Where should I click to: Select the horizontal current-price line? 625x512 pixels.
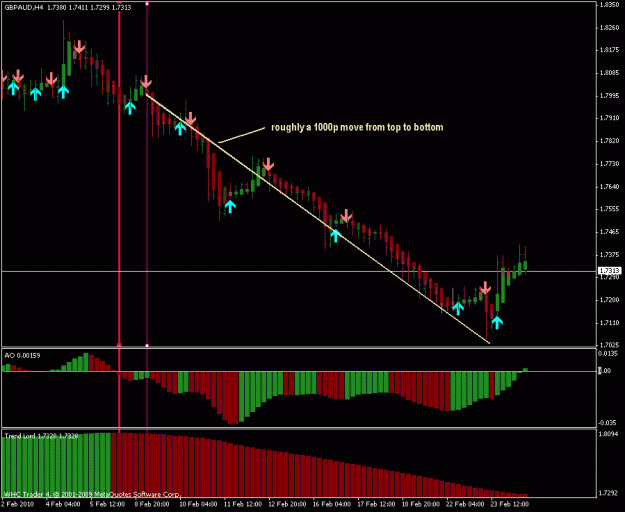pos(299,271)
